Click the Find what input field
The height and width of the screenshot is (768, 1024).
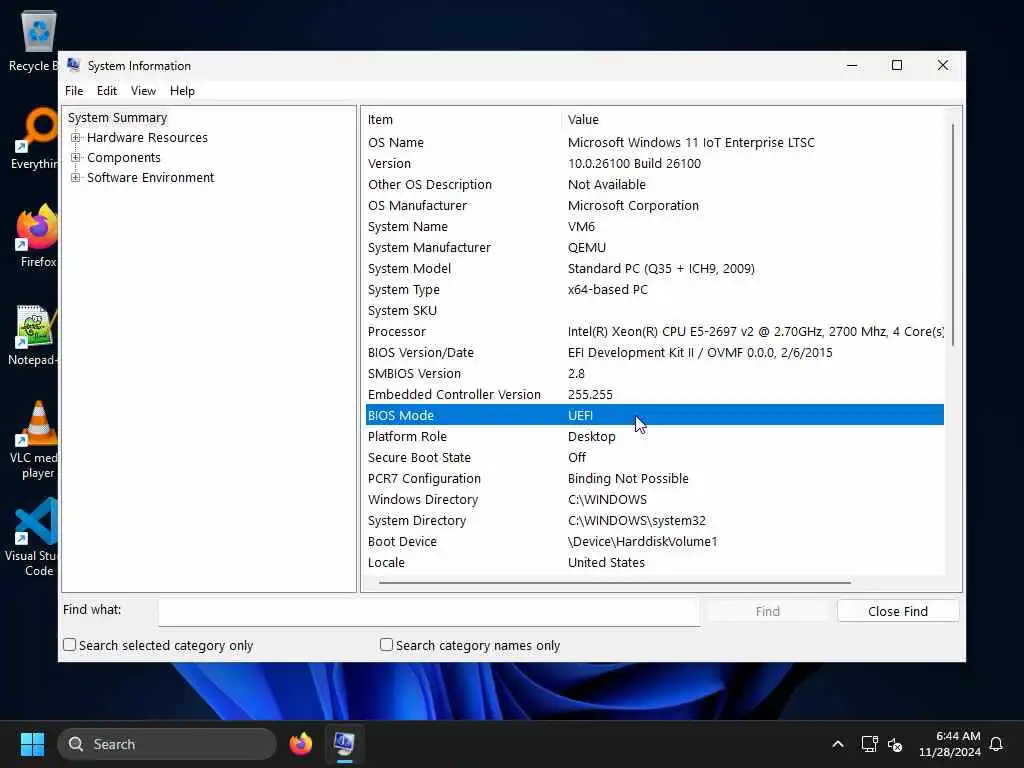coord(429,612)
